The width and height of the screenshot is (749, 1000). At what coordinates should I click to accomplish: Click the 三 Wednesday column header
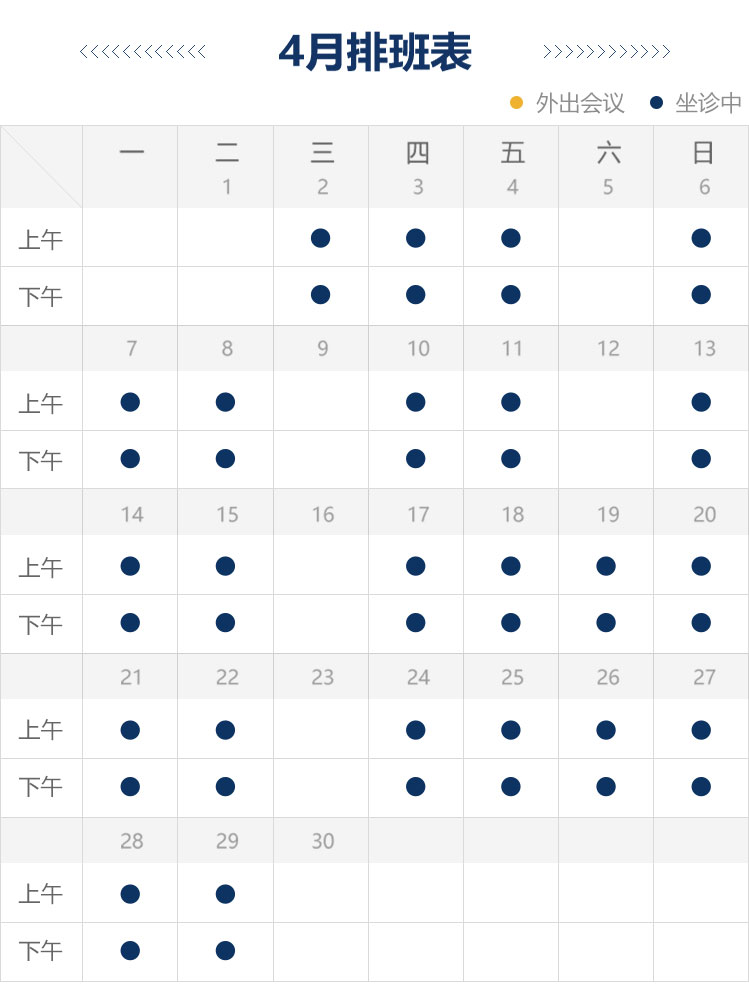pyautogui.click(x=322, y=153)
